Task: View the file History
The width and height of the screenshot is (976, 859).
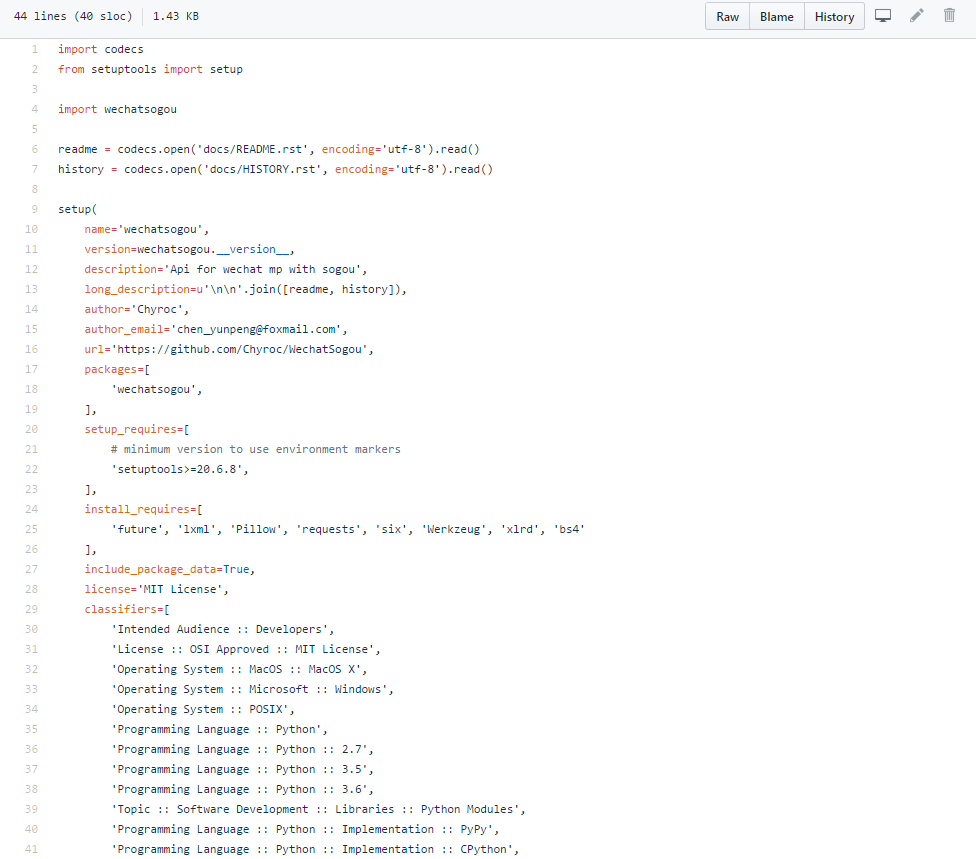Action: point(834,17)
